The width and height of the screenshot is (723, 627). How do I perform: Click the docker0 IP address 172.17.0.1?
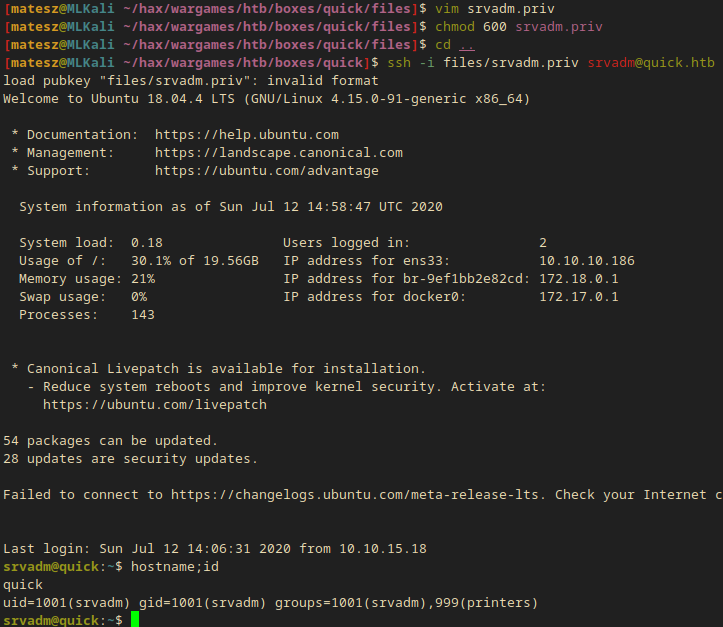coord(579,297)
